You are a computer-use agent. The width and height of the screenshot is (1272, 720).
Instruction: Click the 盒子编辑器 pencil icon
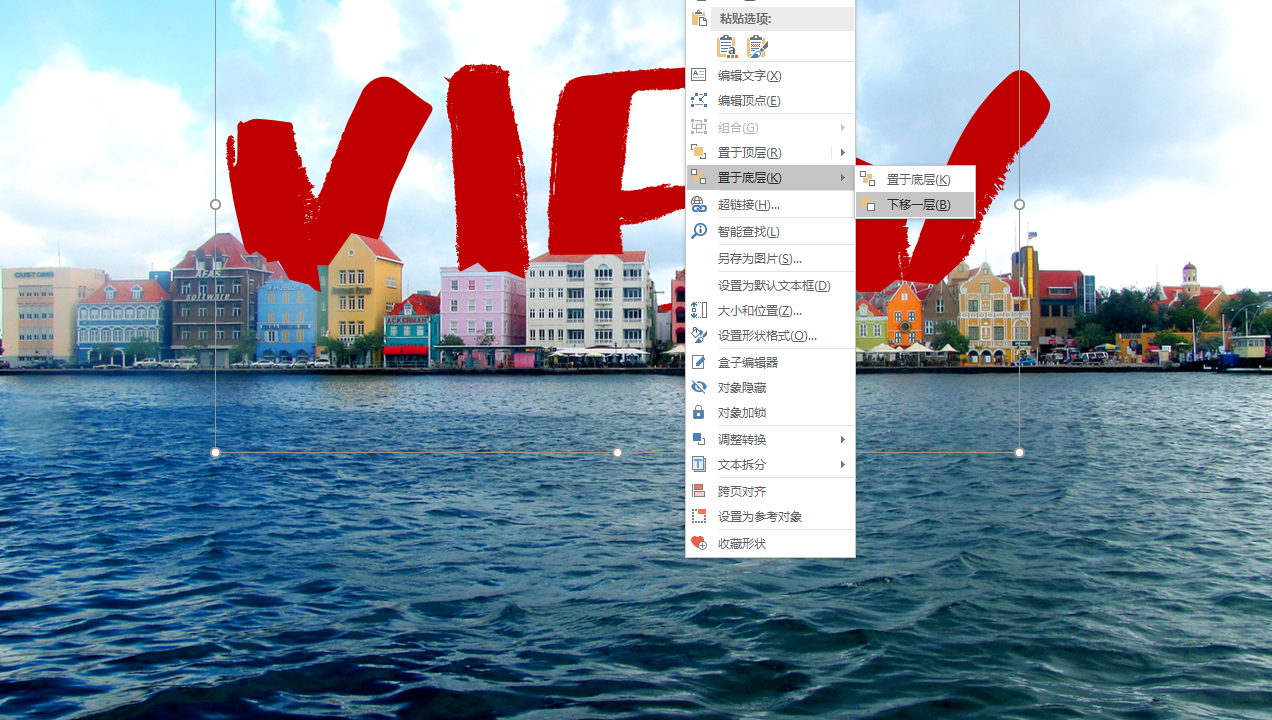point(699,362)
